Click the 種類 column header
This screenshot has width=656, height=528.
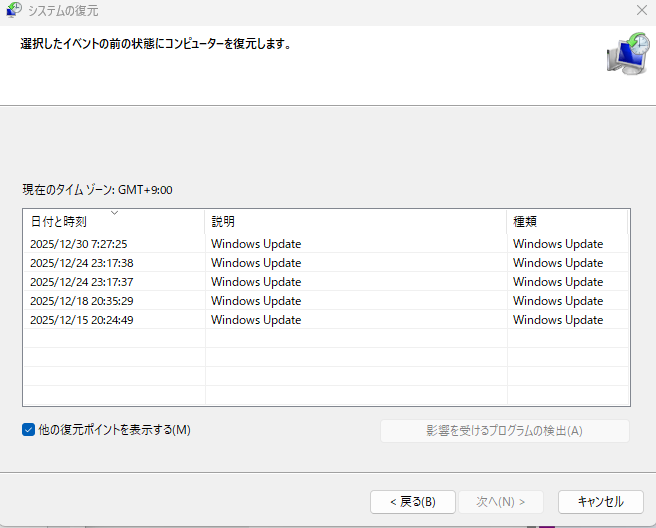click(x=567, y=221)
